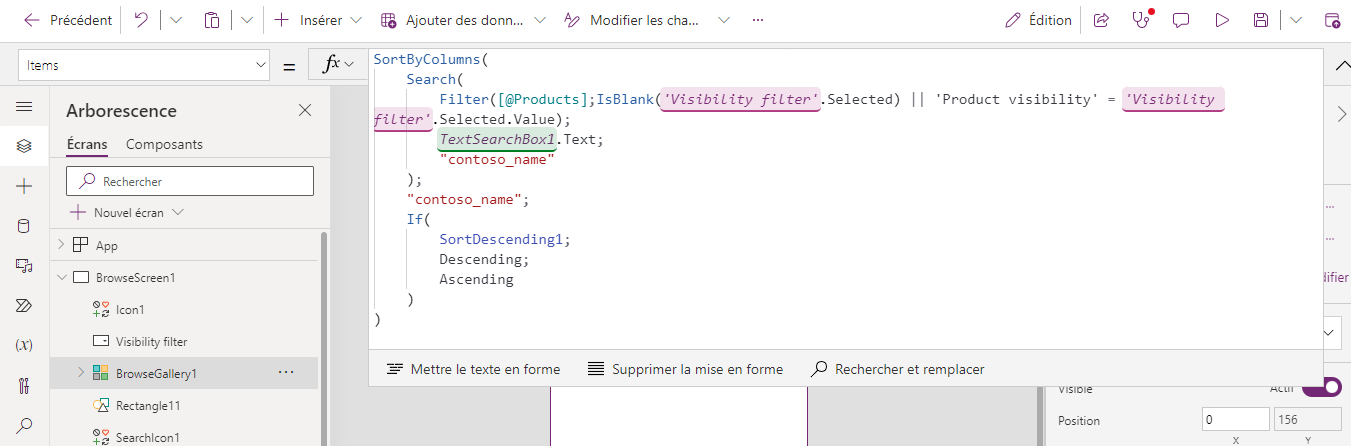Click the paste clipboard icon
Viewport: 1351px width, 446px height.
pyautogui.click(x=212, y=20)
